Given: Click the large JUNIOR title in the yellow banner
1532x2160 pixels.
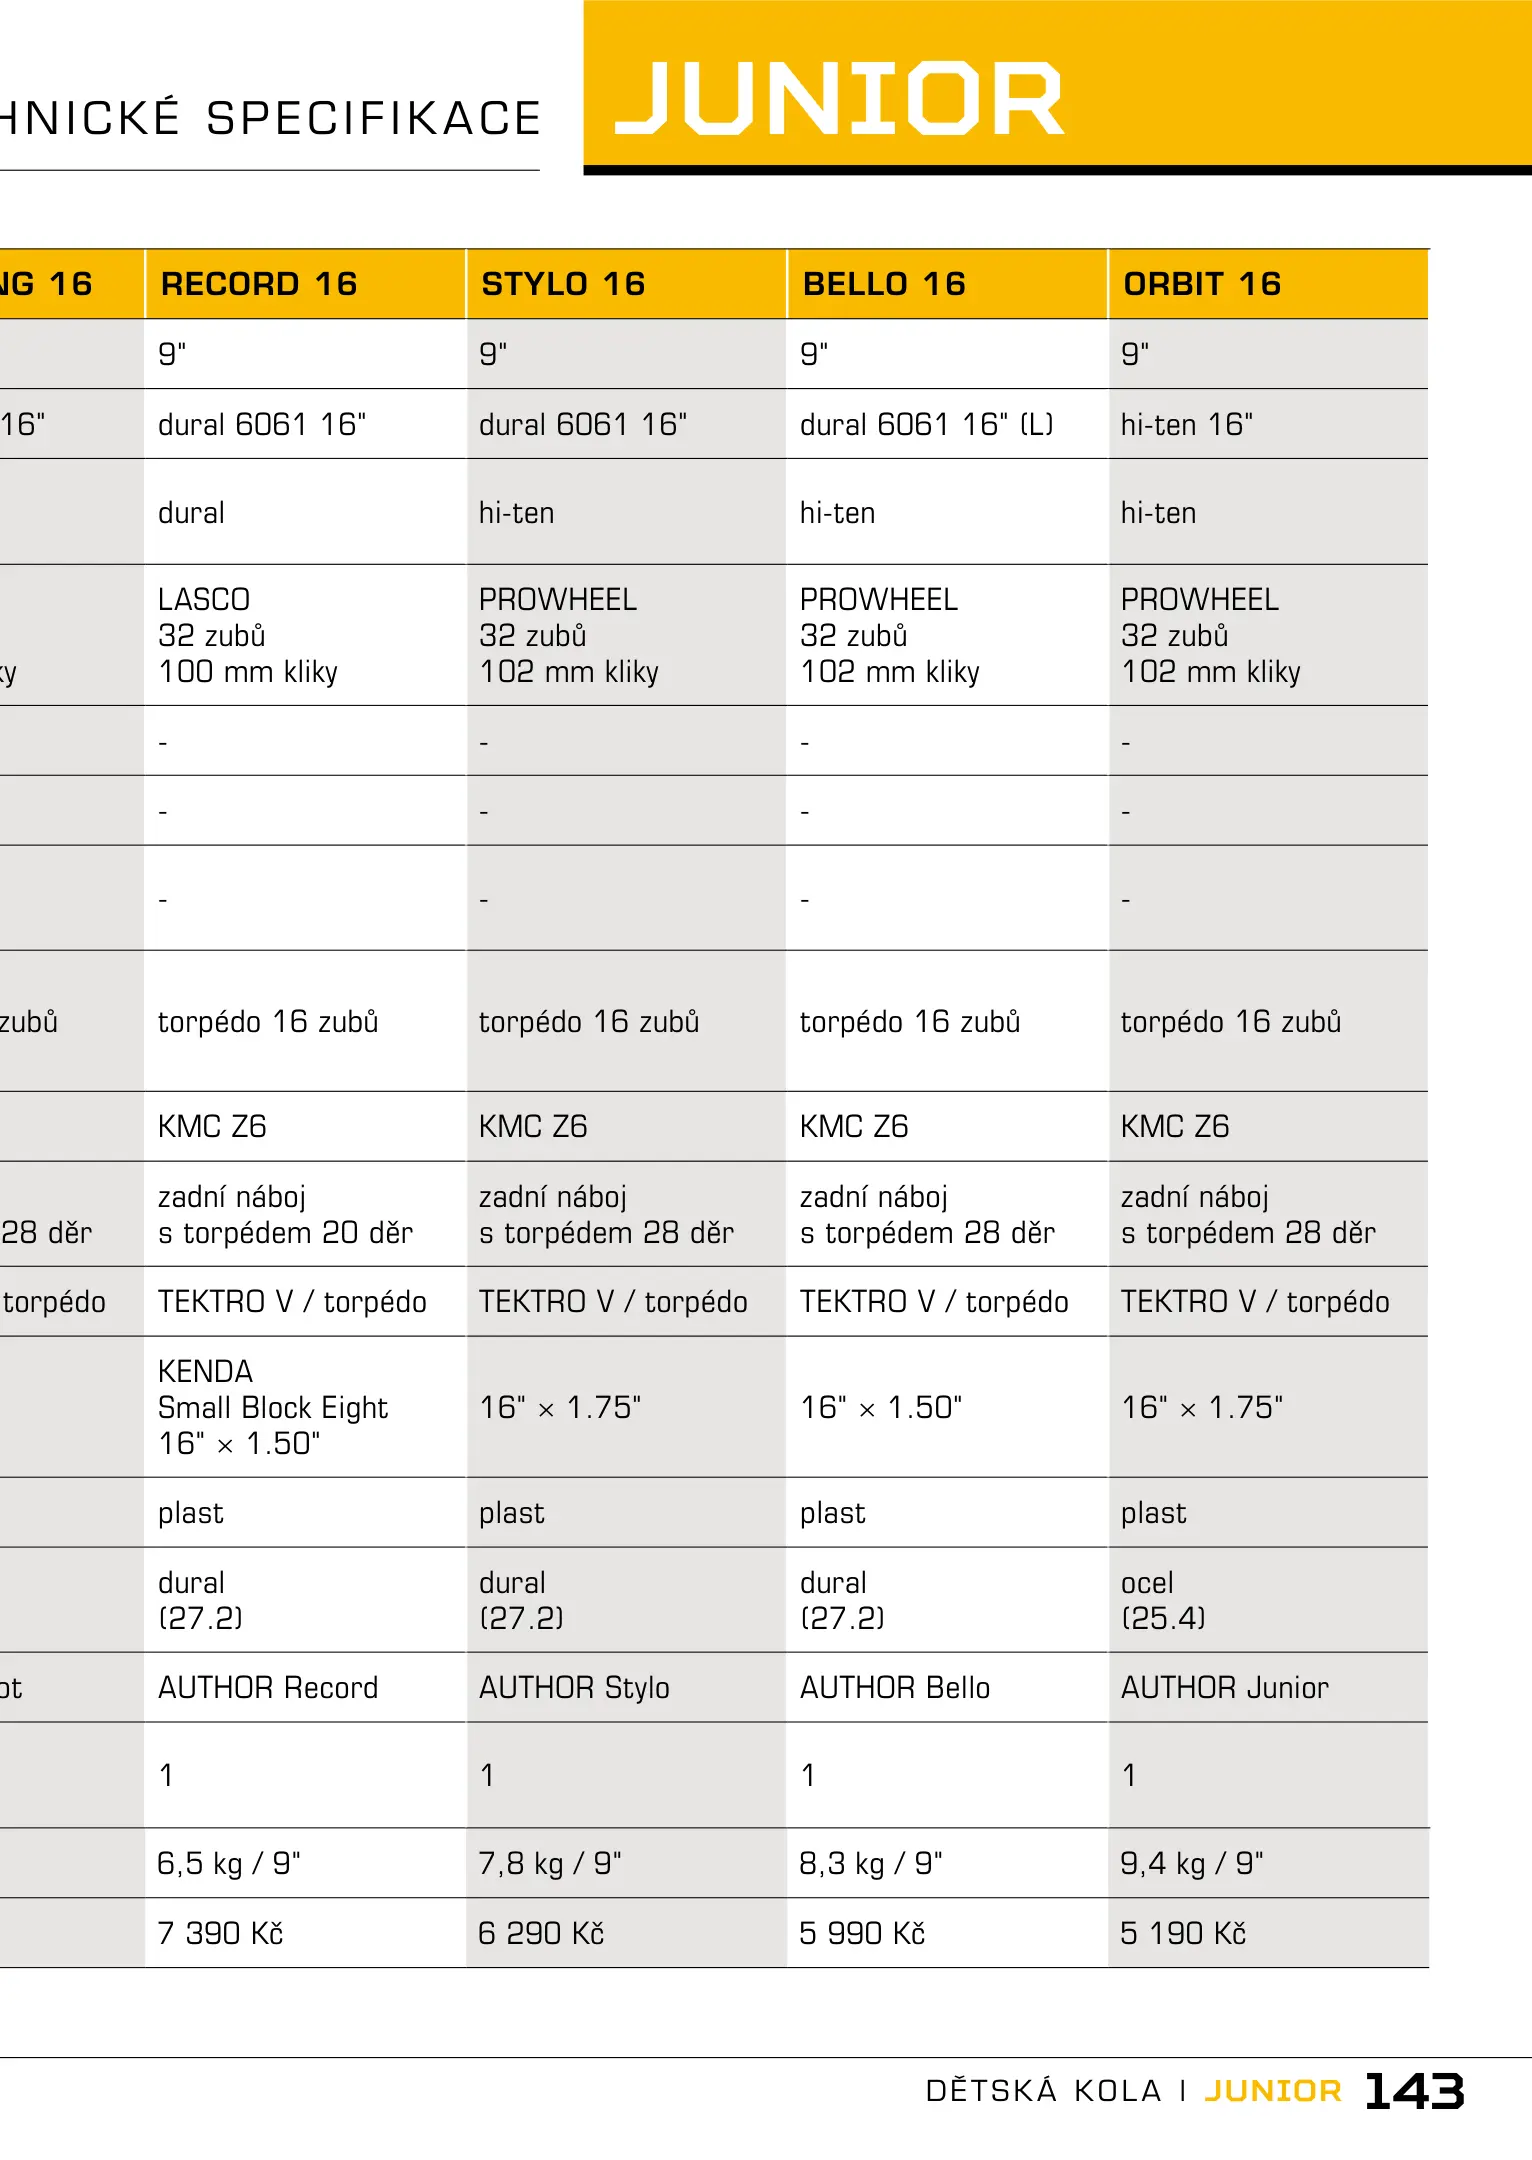Looking at the screenshot, I should coord(838,97).
